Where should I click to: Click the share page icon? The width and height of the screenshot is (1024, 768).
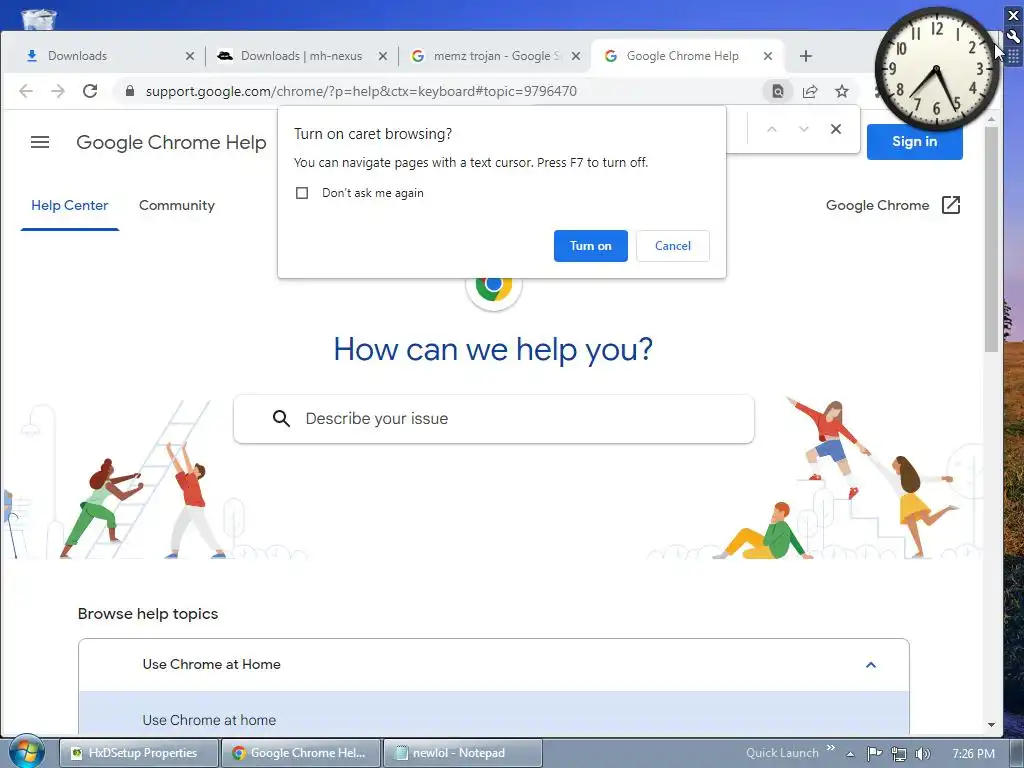pyautogui.click(x=810, y=91)
